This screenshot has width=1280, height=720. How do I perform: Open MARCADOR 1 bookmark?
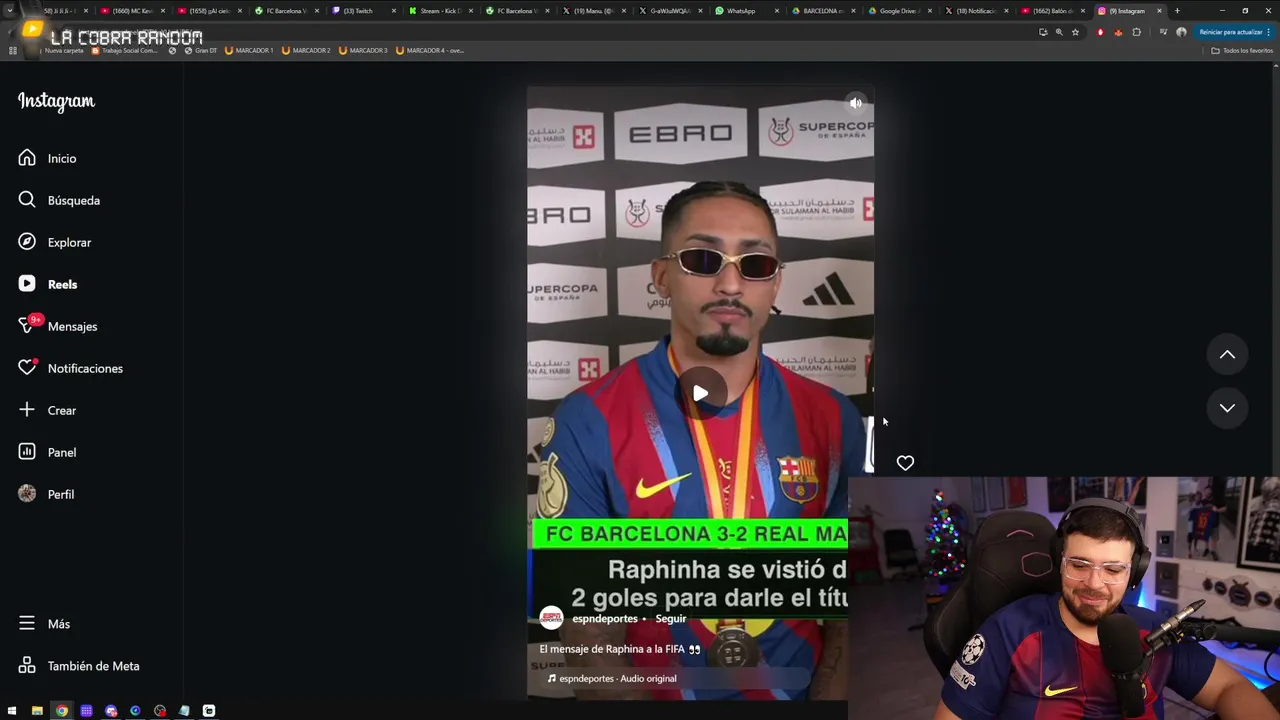click(x=249, y=50)
